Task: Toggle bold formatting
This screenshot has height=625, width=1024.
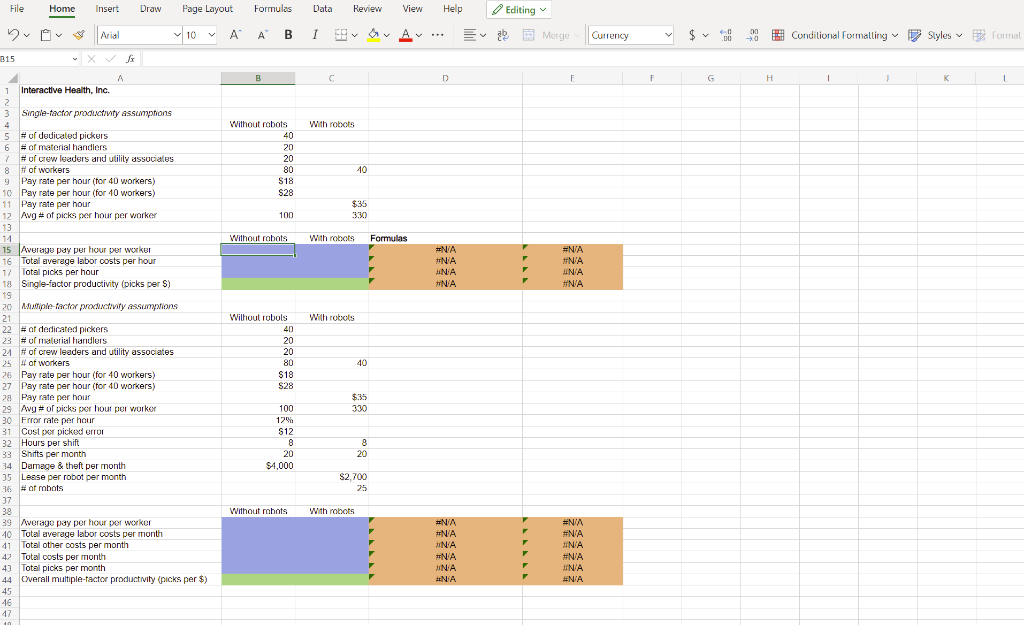Action: (288, 34)
